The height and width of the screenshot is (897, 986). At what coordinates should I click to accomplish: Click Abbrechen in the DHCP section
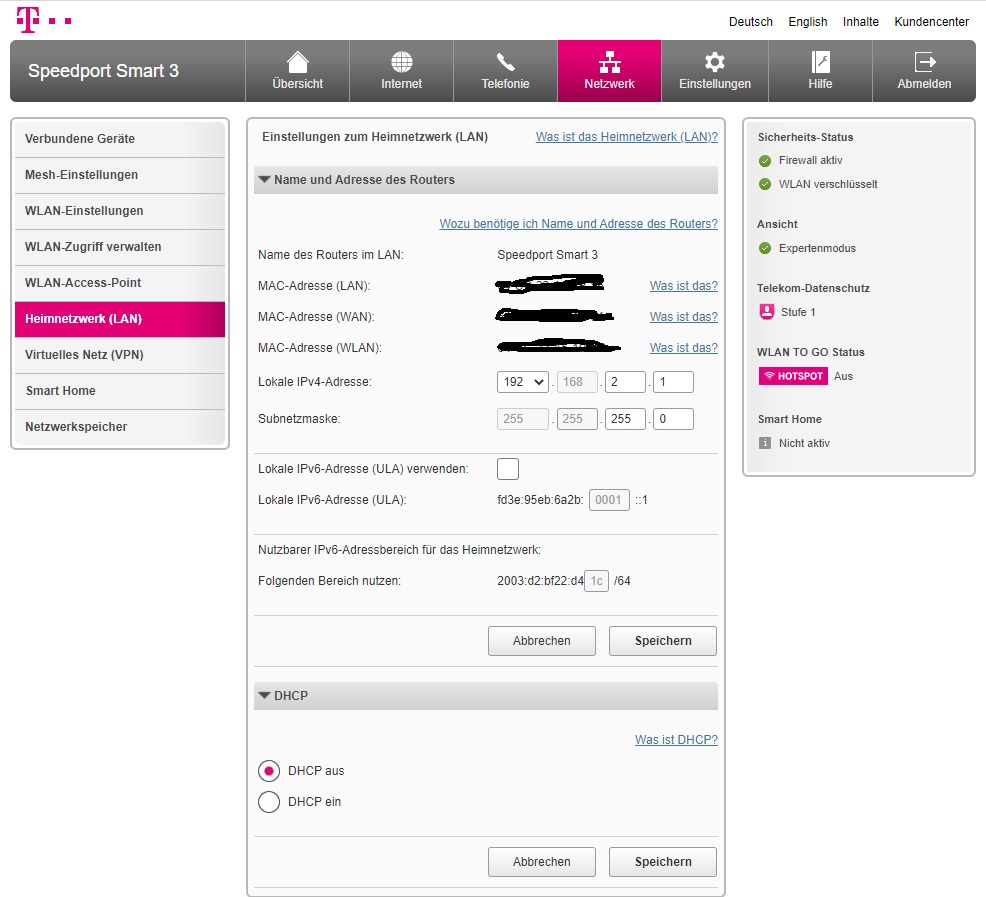click(541, 862)
